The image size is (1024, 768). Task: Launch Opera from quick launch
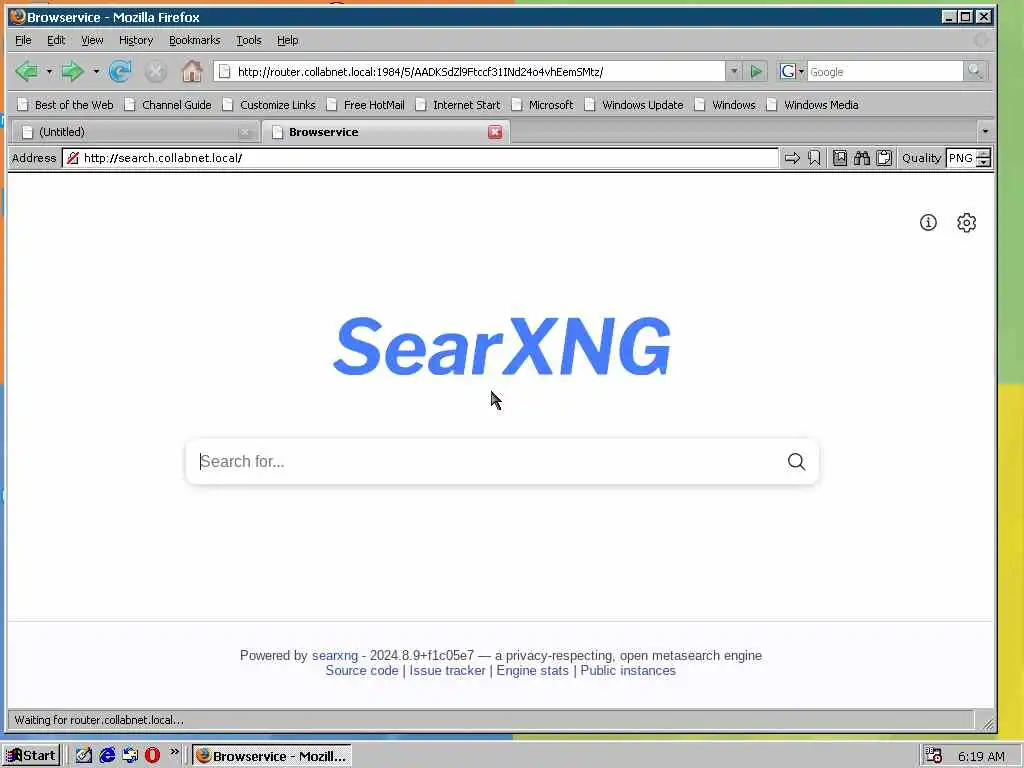(x=152, y=756)
